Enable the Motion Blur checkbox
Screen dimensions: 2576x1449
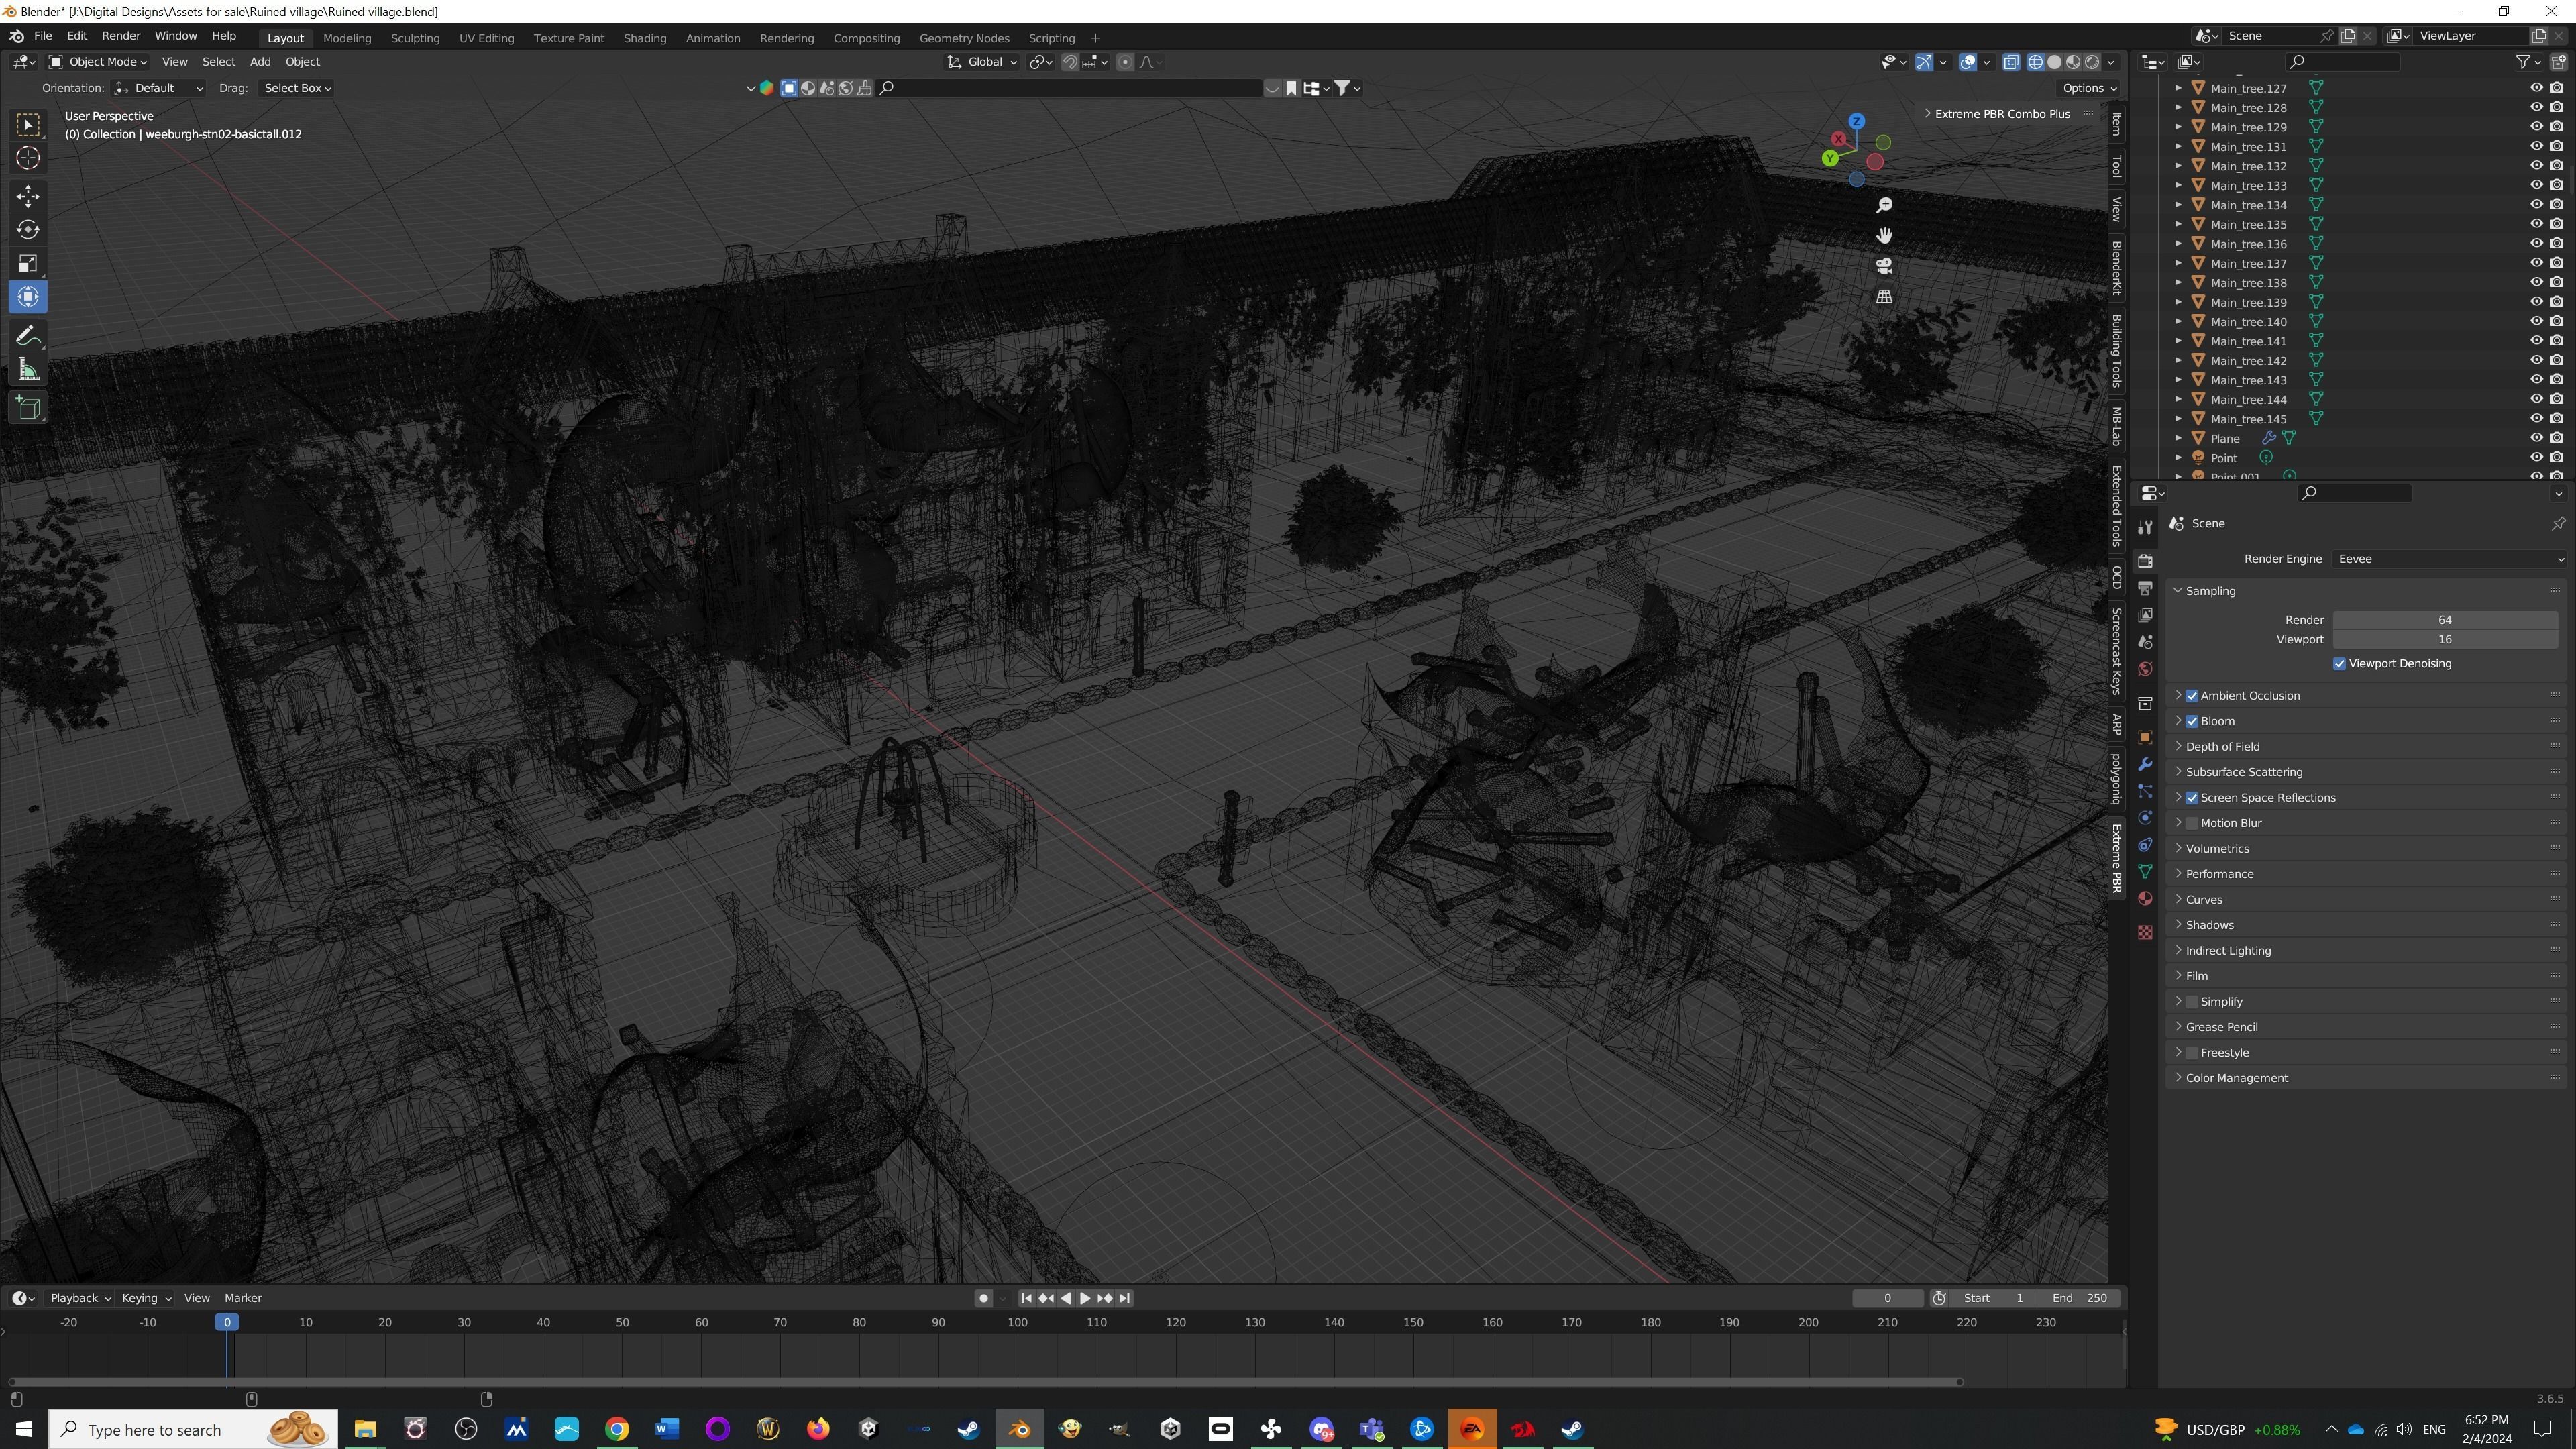point(2192,824)
